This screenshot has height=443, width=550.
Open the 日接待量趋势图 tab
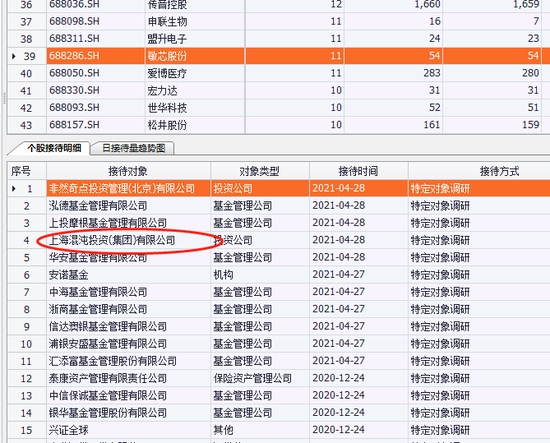[134, 148]
